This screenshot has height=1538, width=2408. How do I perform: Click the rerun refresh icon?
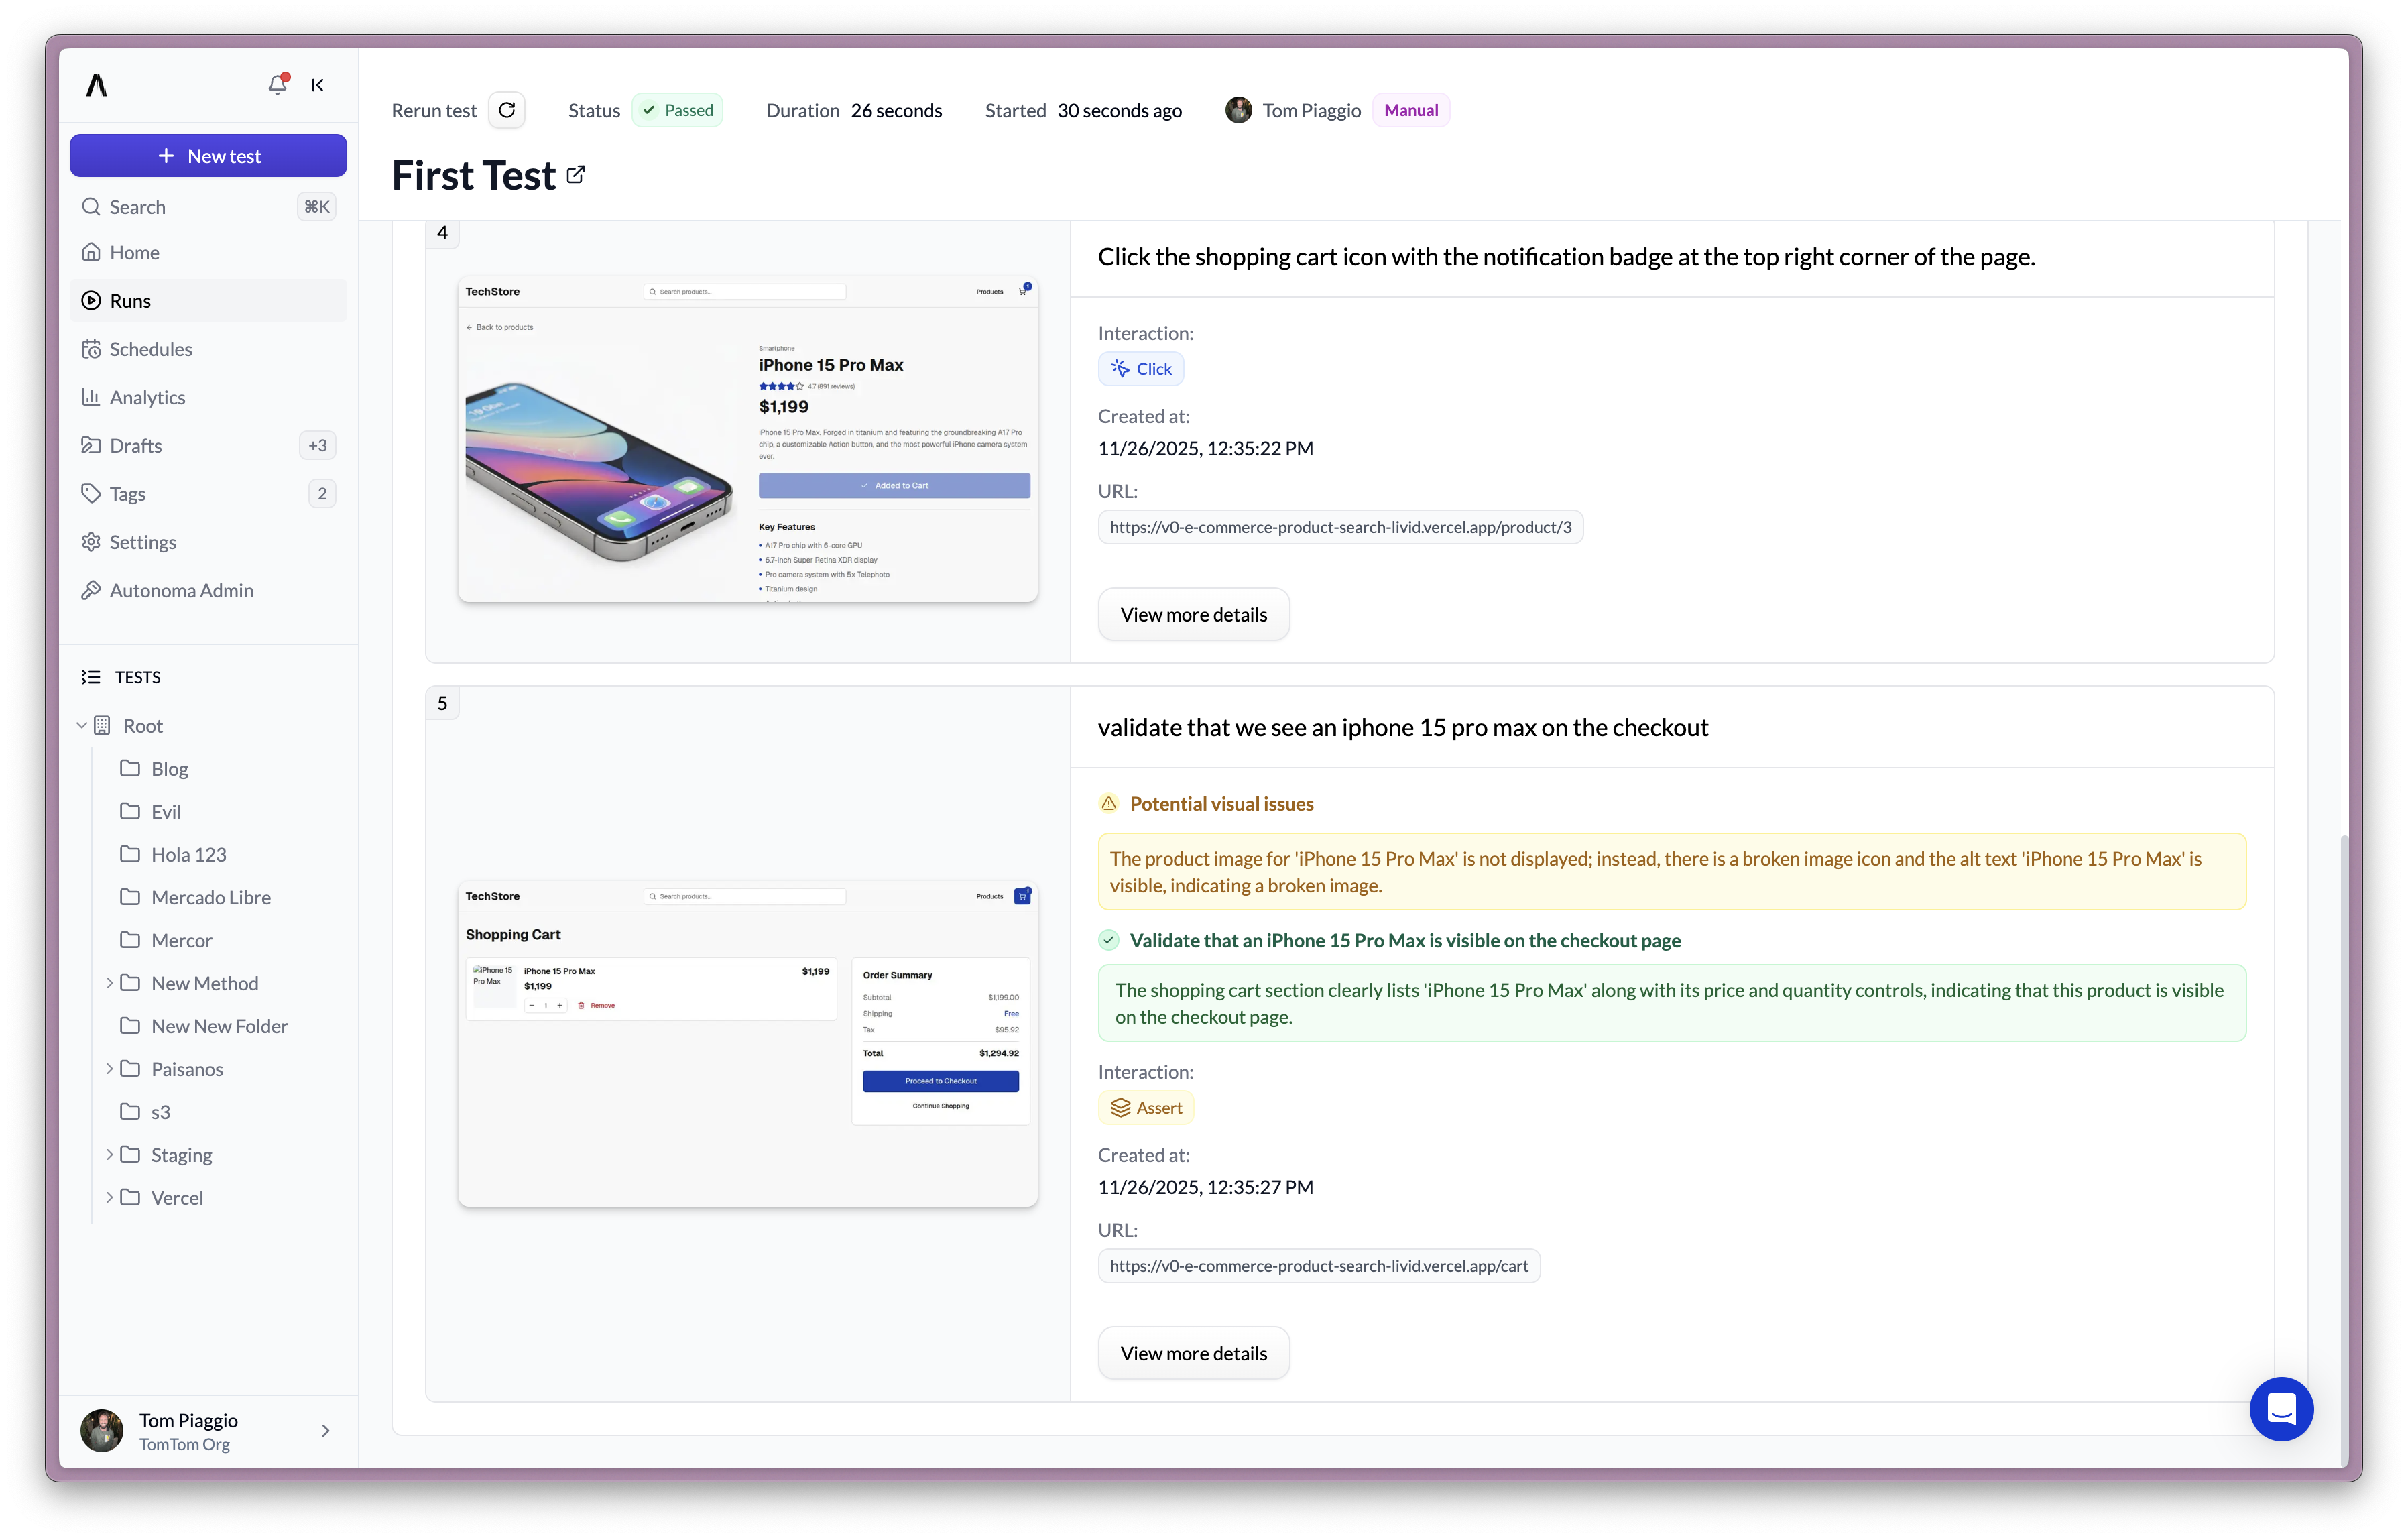pyautogui.click(x=507, y=110)
